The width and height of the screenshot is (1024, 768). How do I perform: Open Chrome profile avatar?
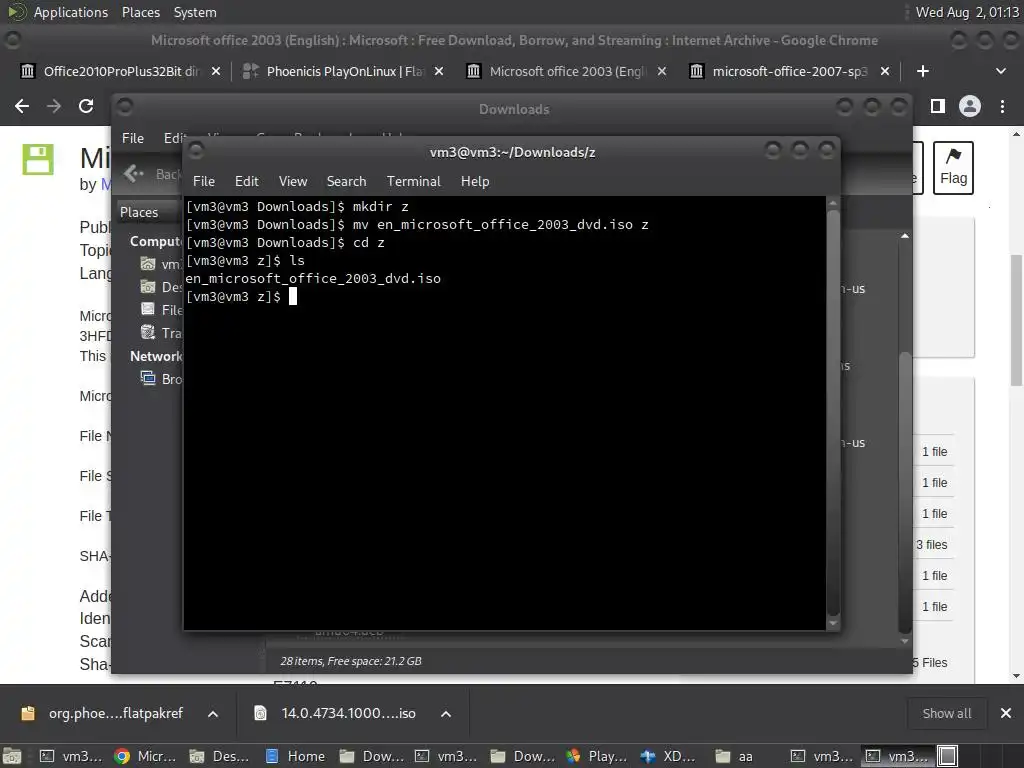pos(970,106)
